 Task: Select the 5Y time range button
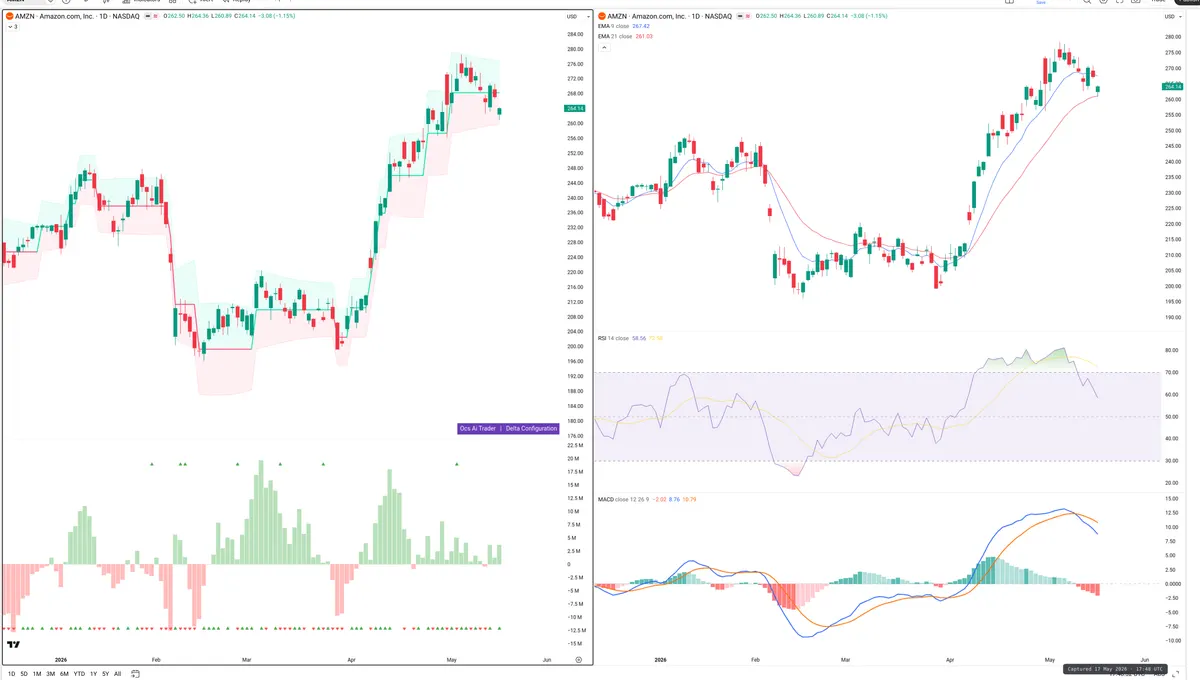106,674
